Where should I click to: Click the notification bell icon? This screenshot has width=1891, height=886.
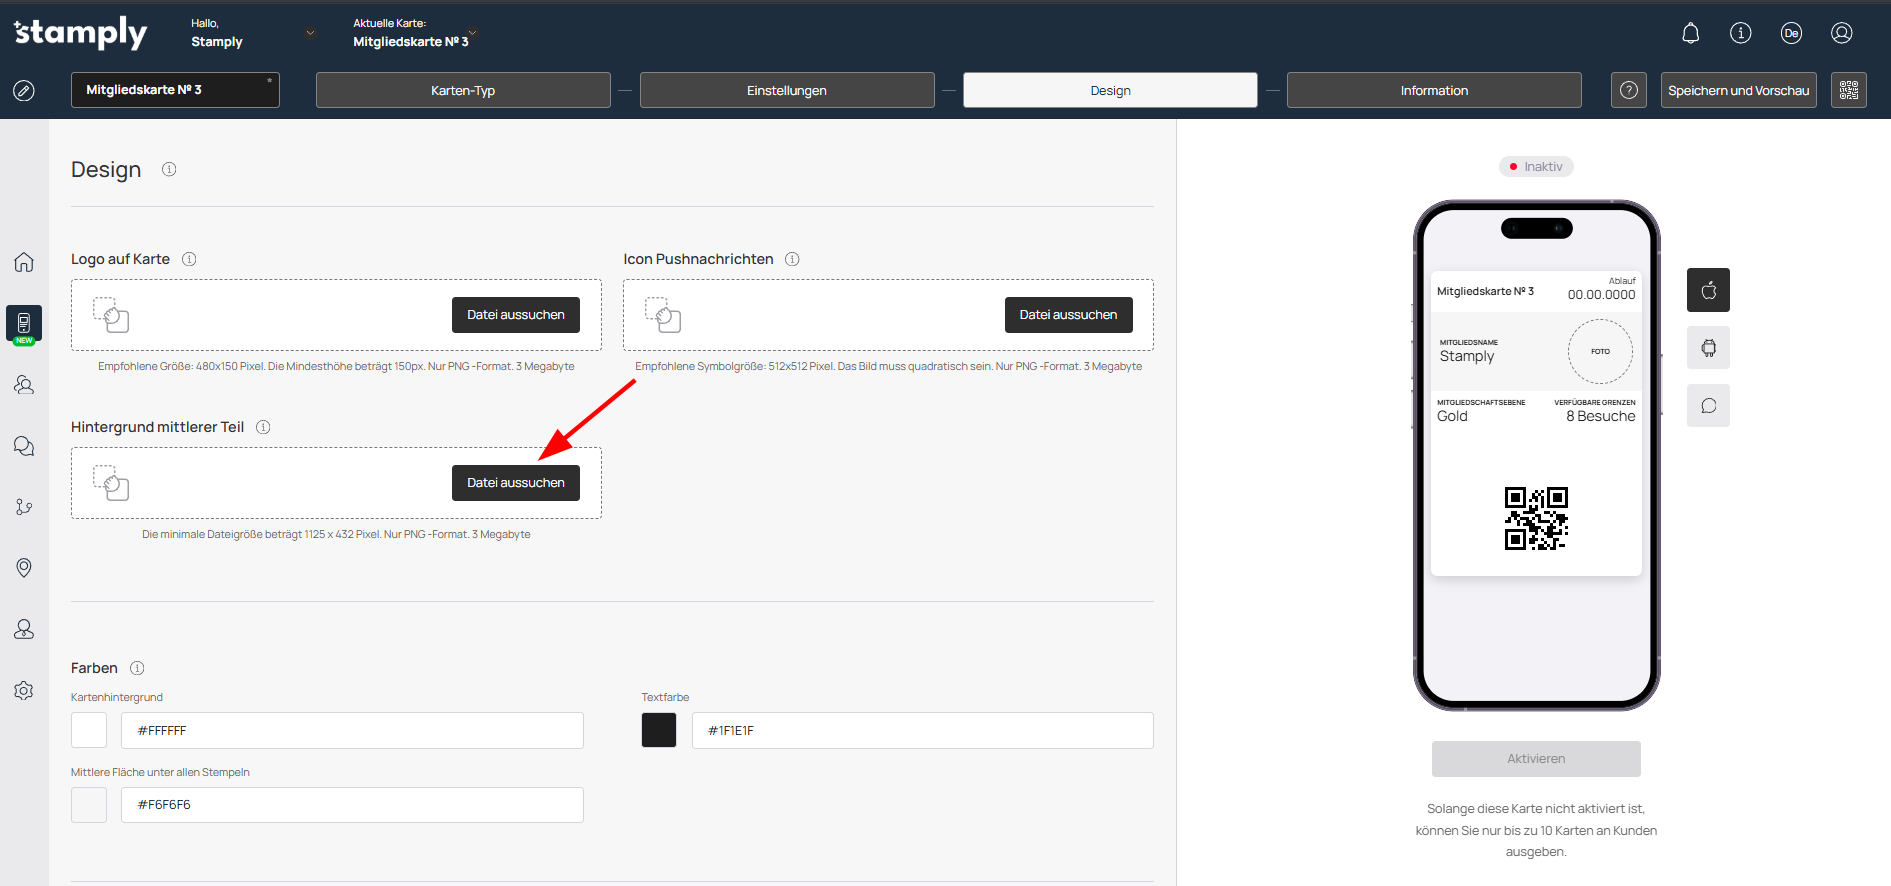(x=1690, y=34)
